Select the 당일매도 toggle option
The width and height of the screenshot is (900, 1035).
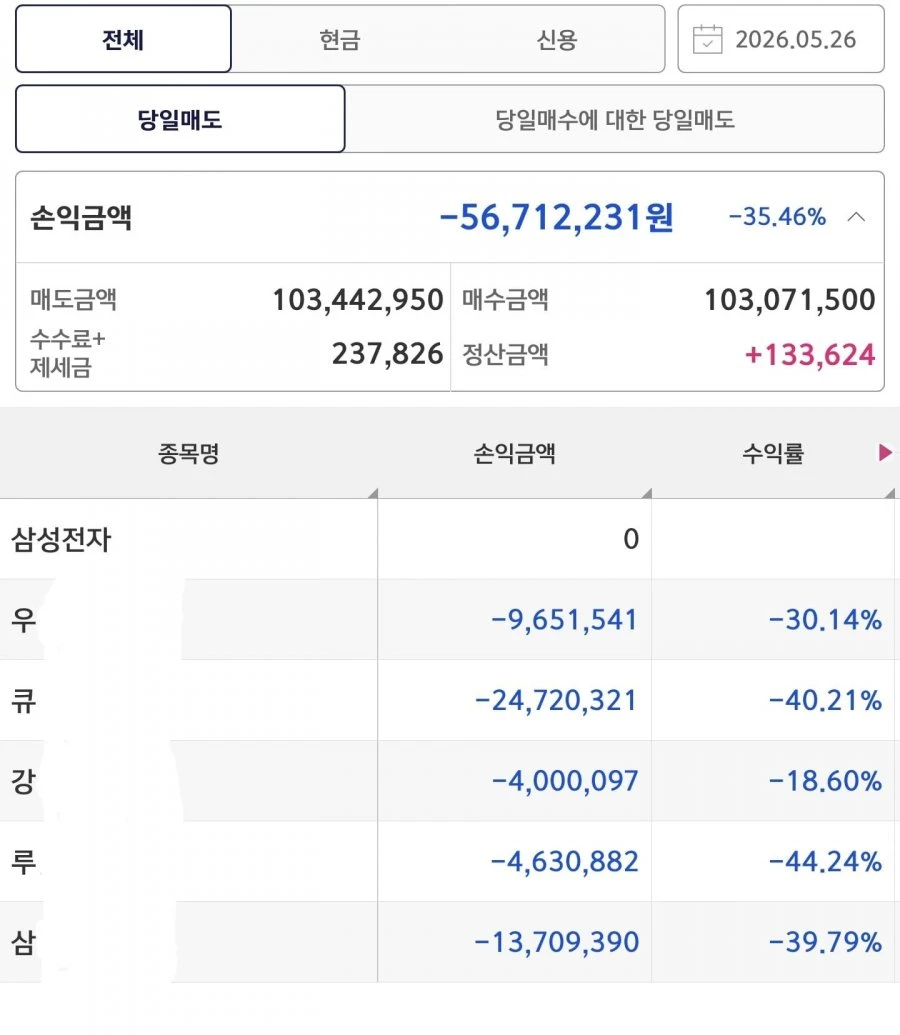pyautogui.click(x=180, y=119)
